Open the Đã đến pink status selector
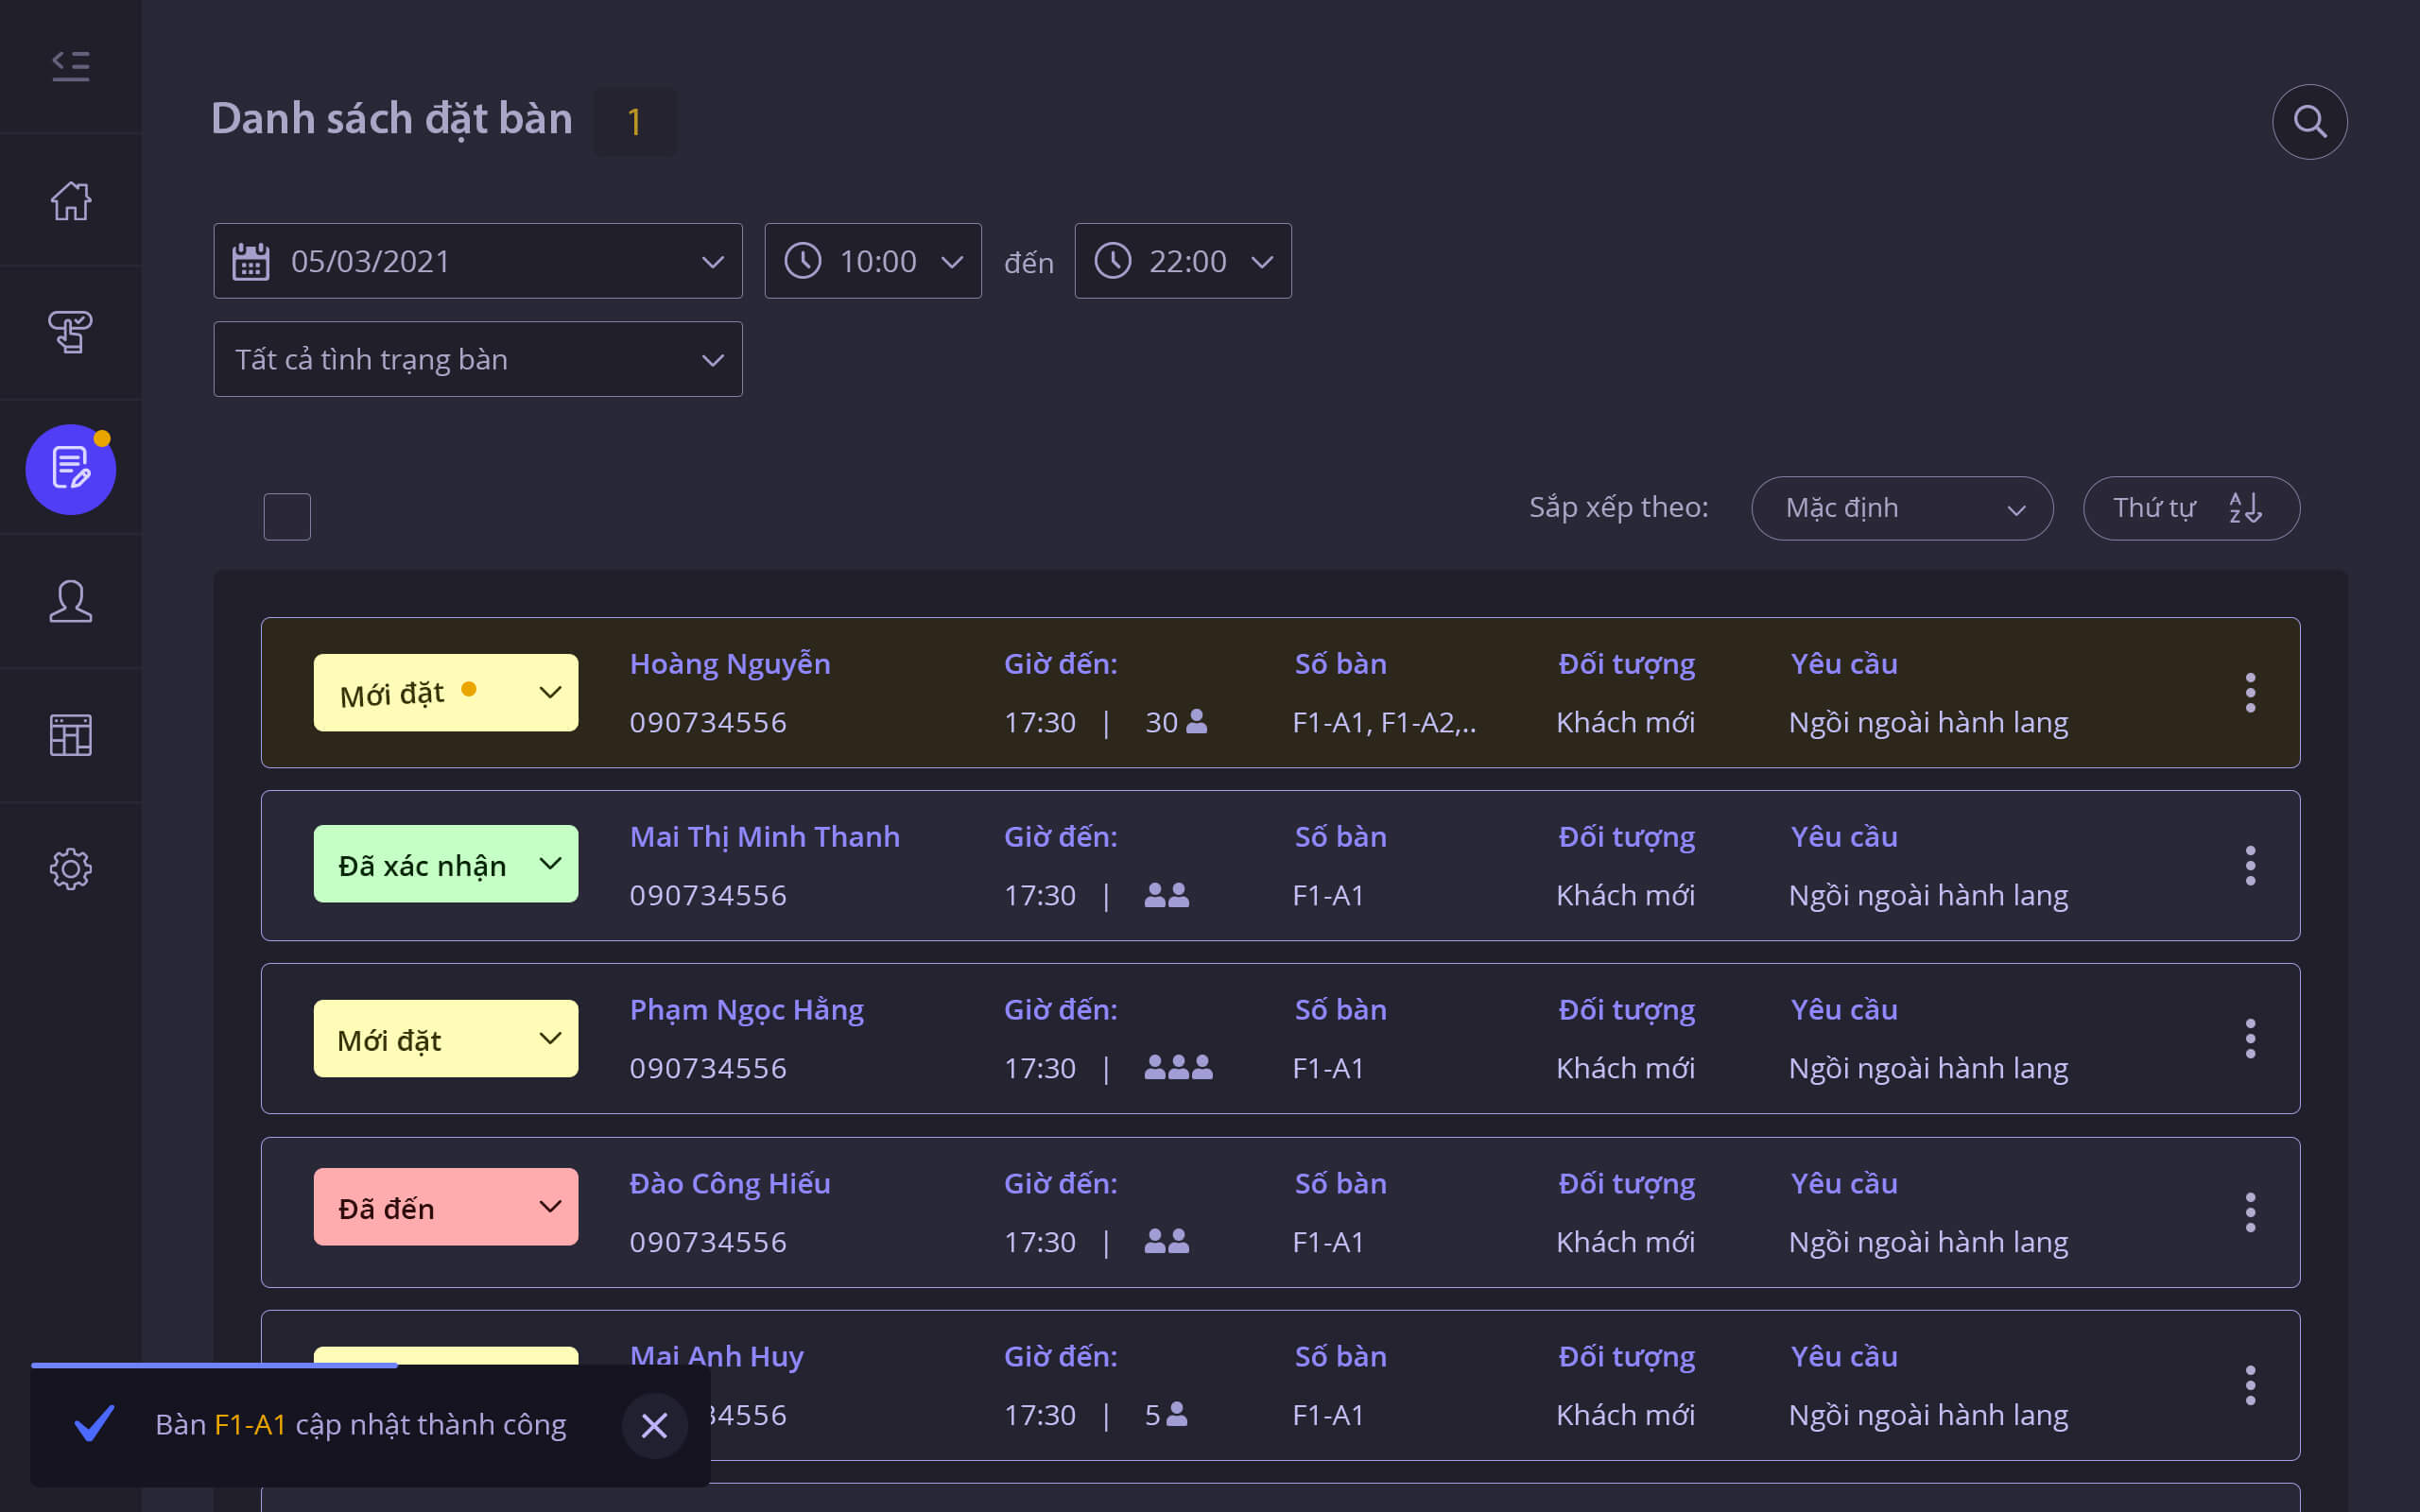The height and width of the screenshot is (1512, 2420). click(445, 1207)
